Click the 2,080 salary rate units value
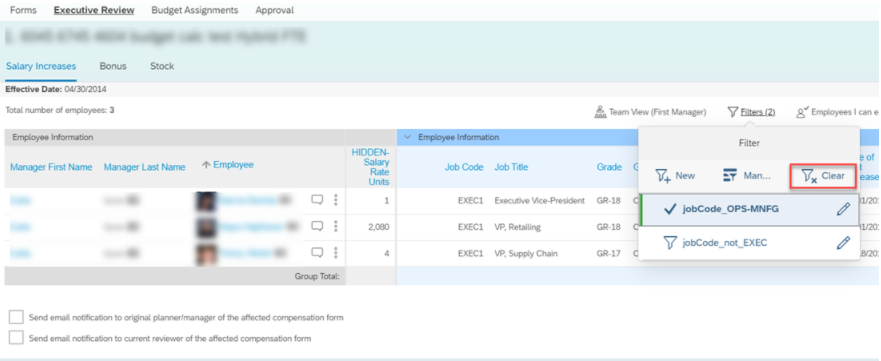The image size is (881, 361). tap(379, 227)
